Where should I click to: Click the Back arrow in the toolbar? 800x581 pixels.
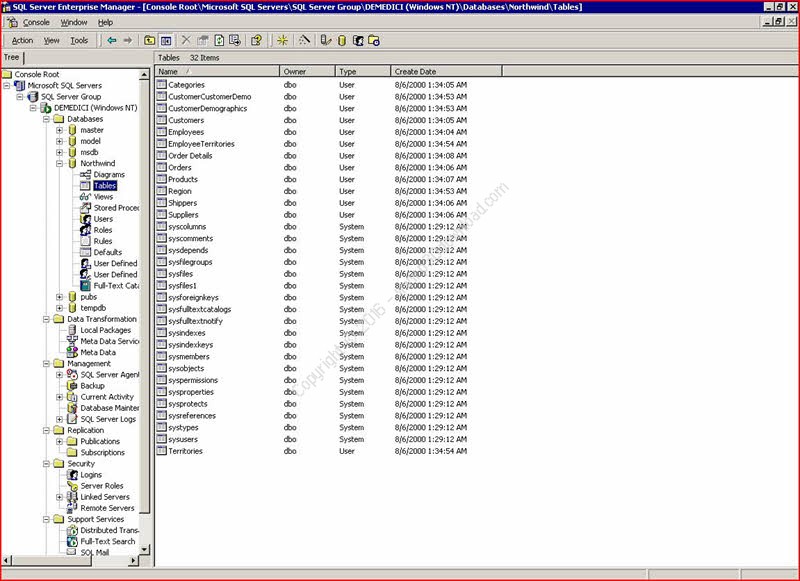111,41
